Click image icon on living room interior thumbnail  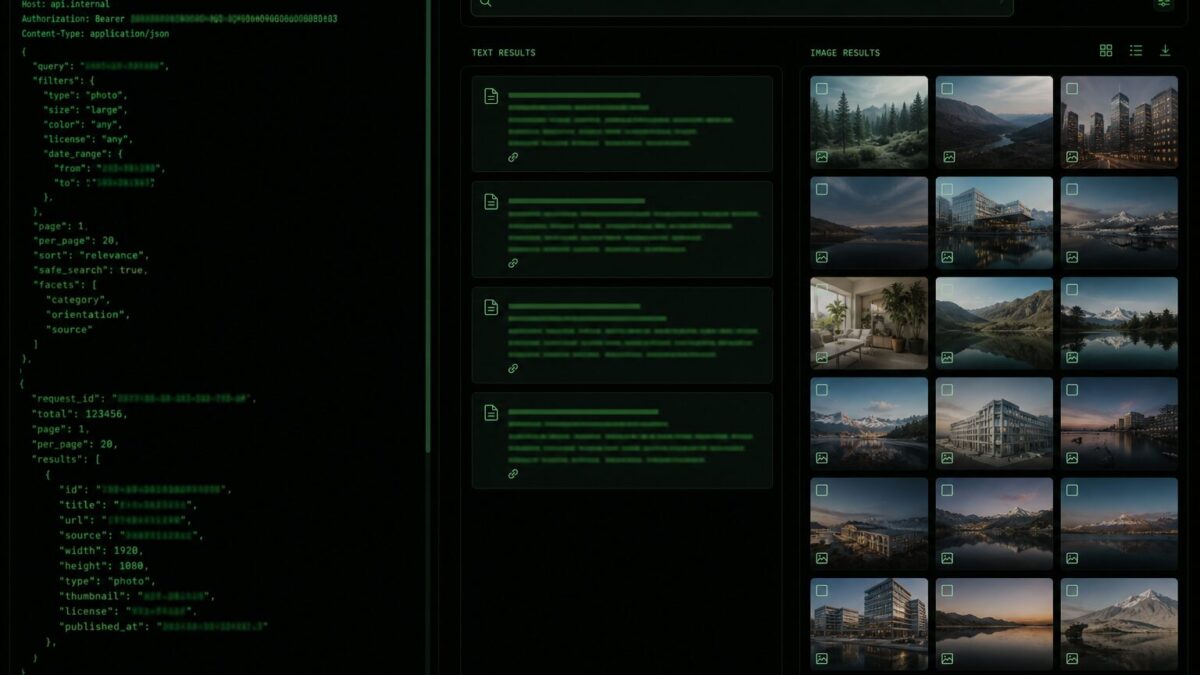(822, 357)
